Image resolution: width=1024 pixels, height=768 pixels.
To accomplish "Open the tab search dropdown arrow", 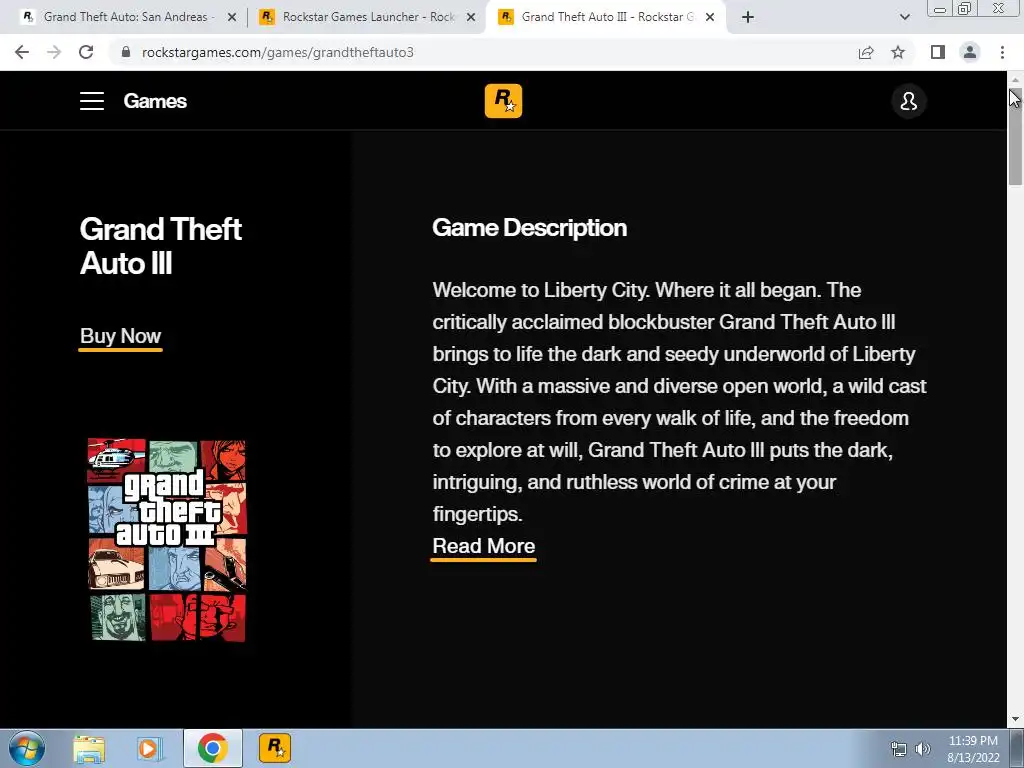I will (904, 17).
